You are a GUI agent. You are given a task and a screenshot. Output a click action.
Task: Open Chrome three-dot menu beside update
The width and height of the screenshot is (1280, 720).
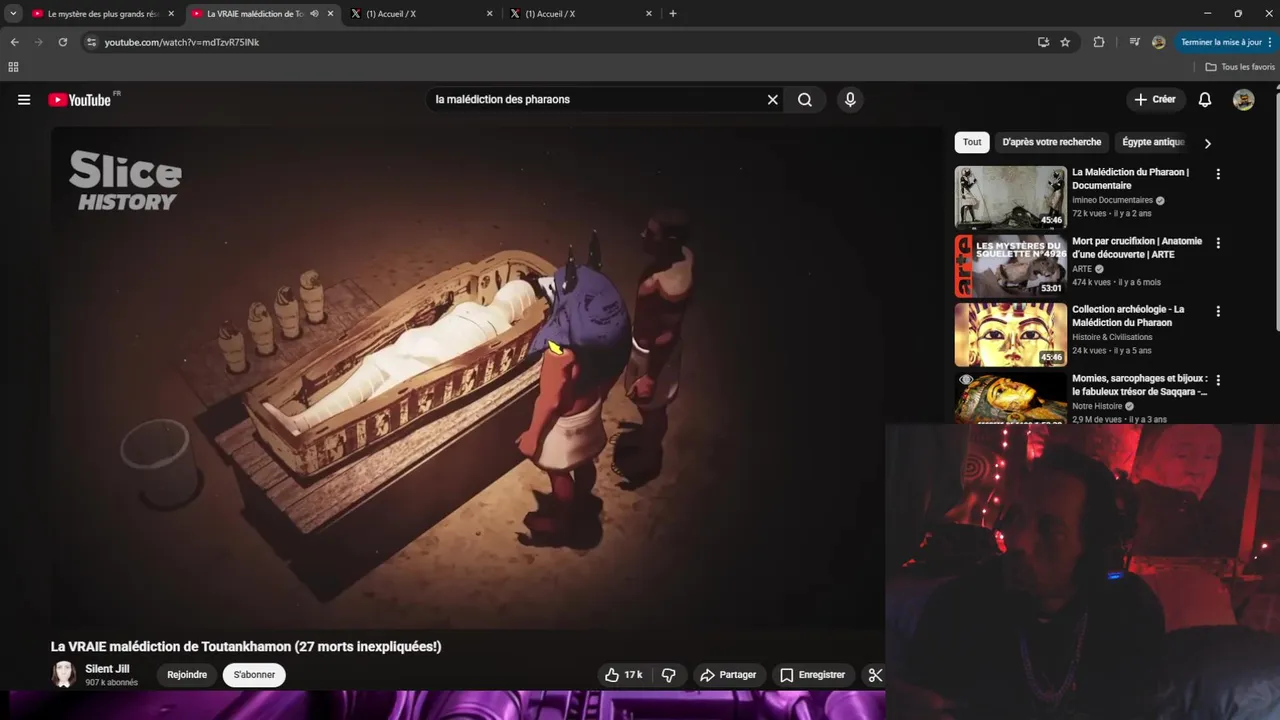[1270, 42]
